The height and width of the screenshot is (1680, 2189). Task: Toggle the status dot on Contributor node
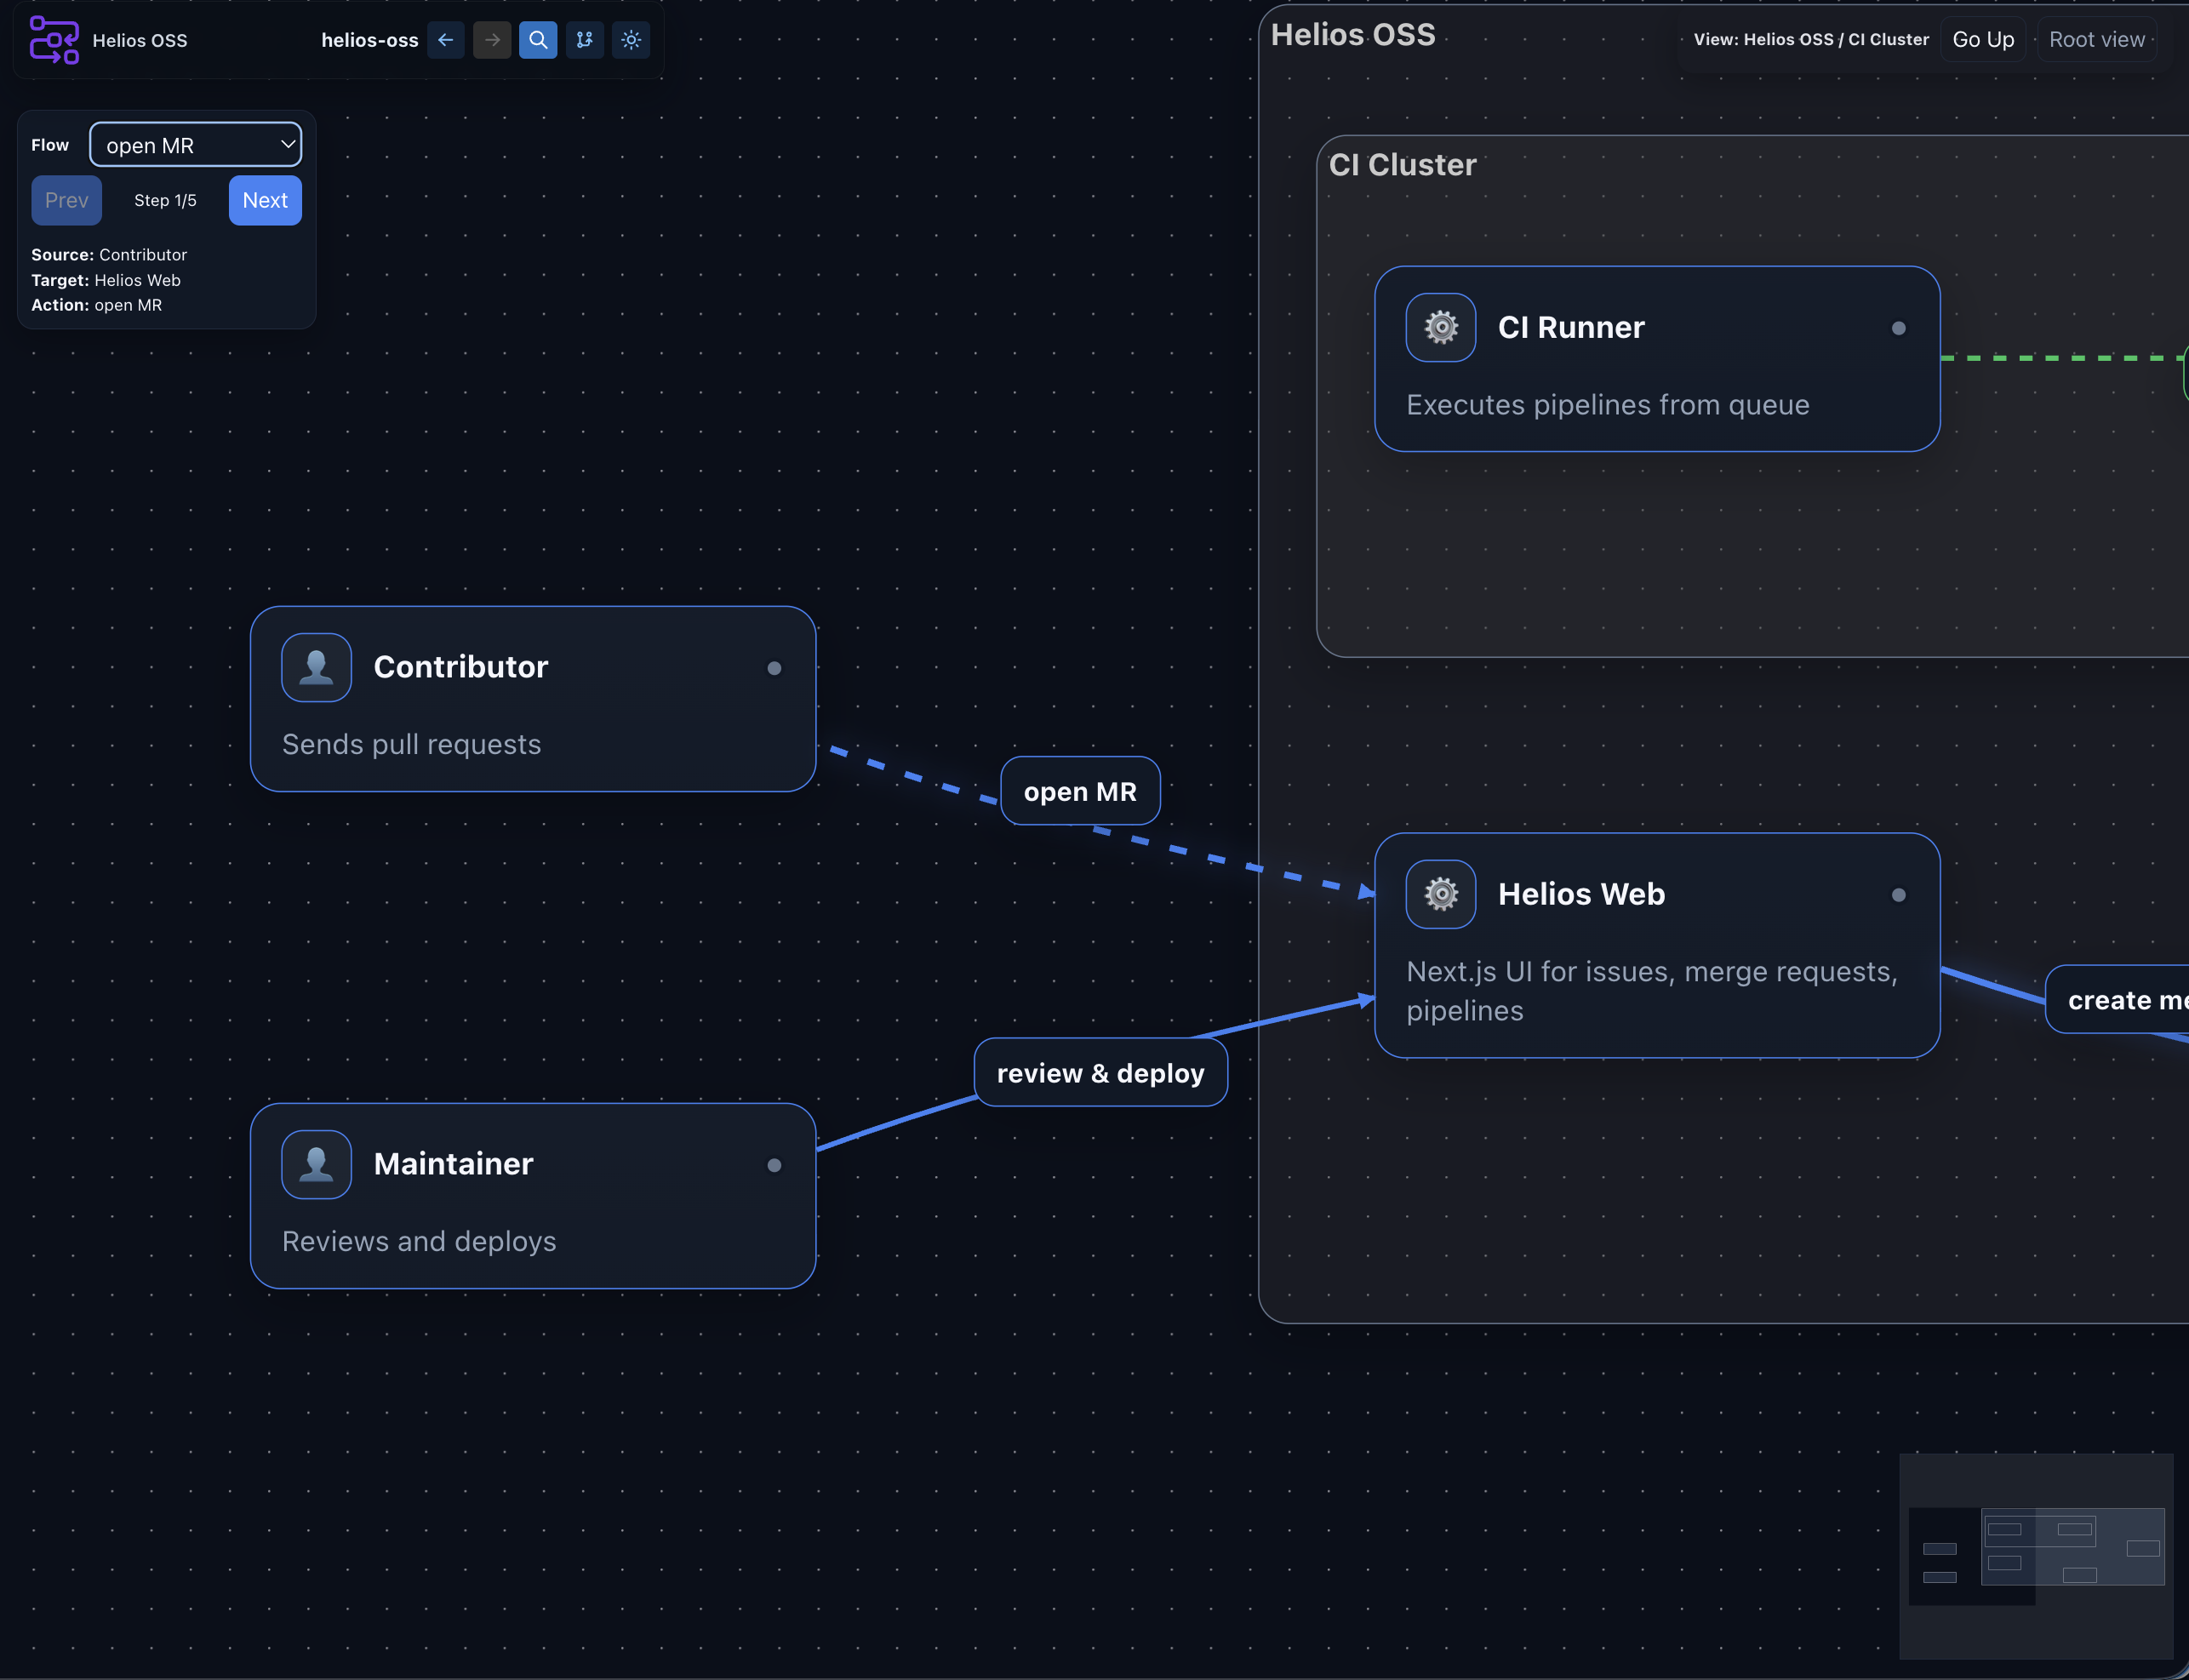[x=775, y=668]
